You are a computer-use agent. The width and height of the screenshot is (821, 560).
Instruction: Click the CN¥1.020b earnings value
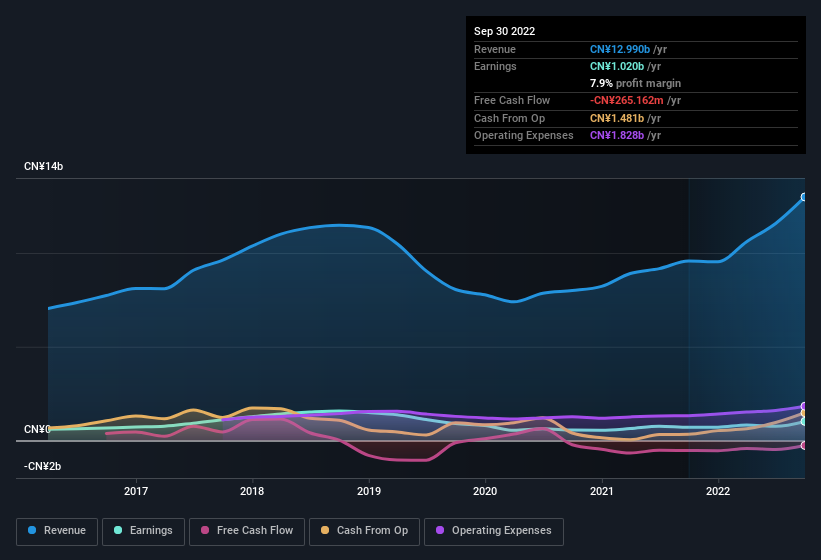click(617, 66)
